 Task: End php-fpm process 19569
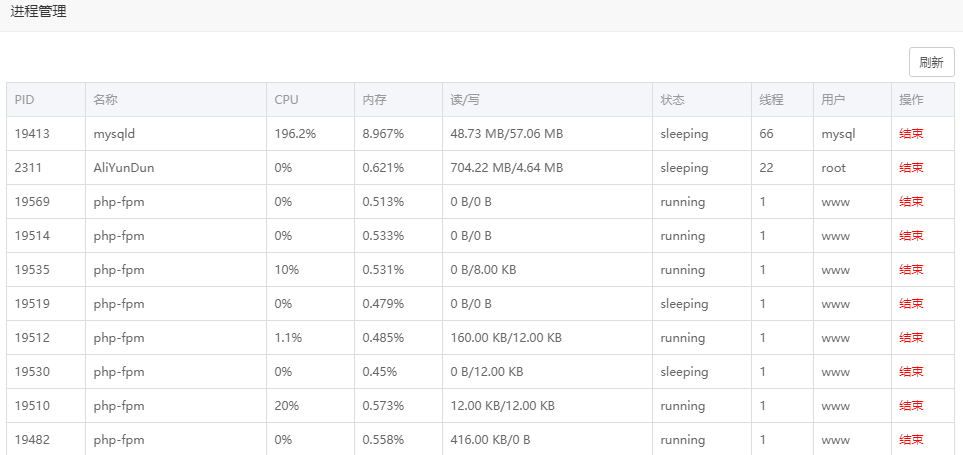[x=911, y=202]
